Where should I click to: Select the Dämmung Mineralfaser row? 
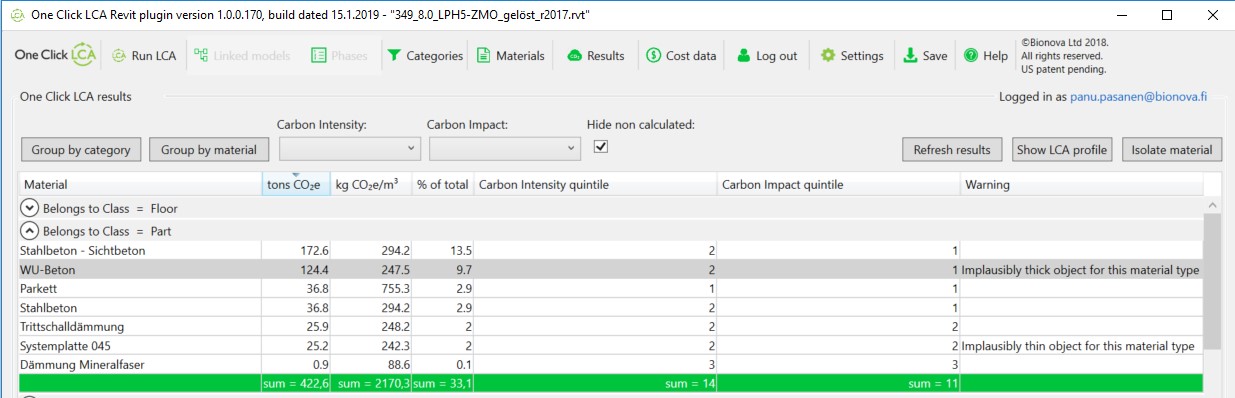pyautogui.click(x=610, y=365)
